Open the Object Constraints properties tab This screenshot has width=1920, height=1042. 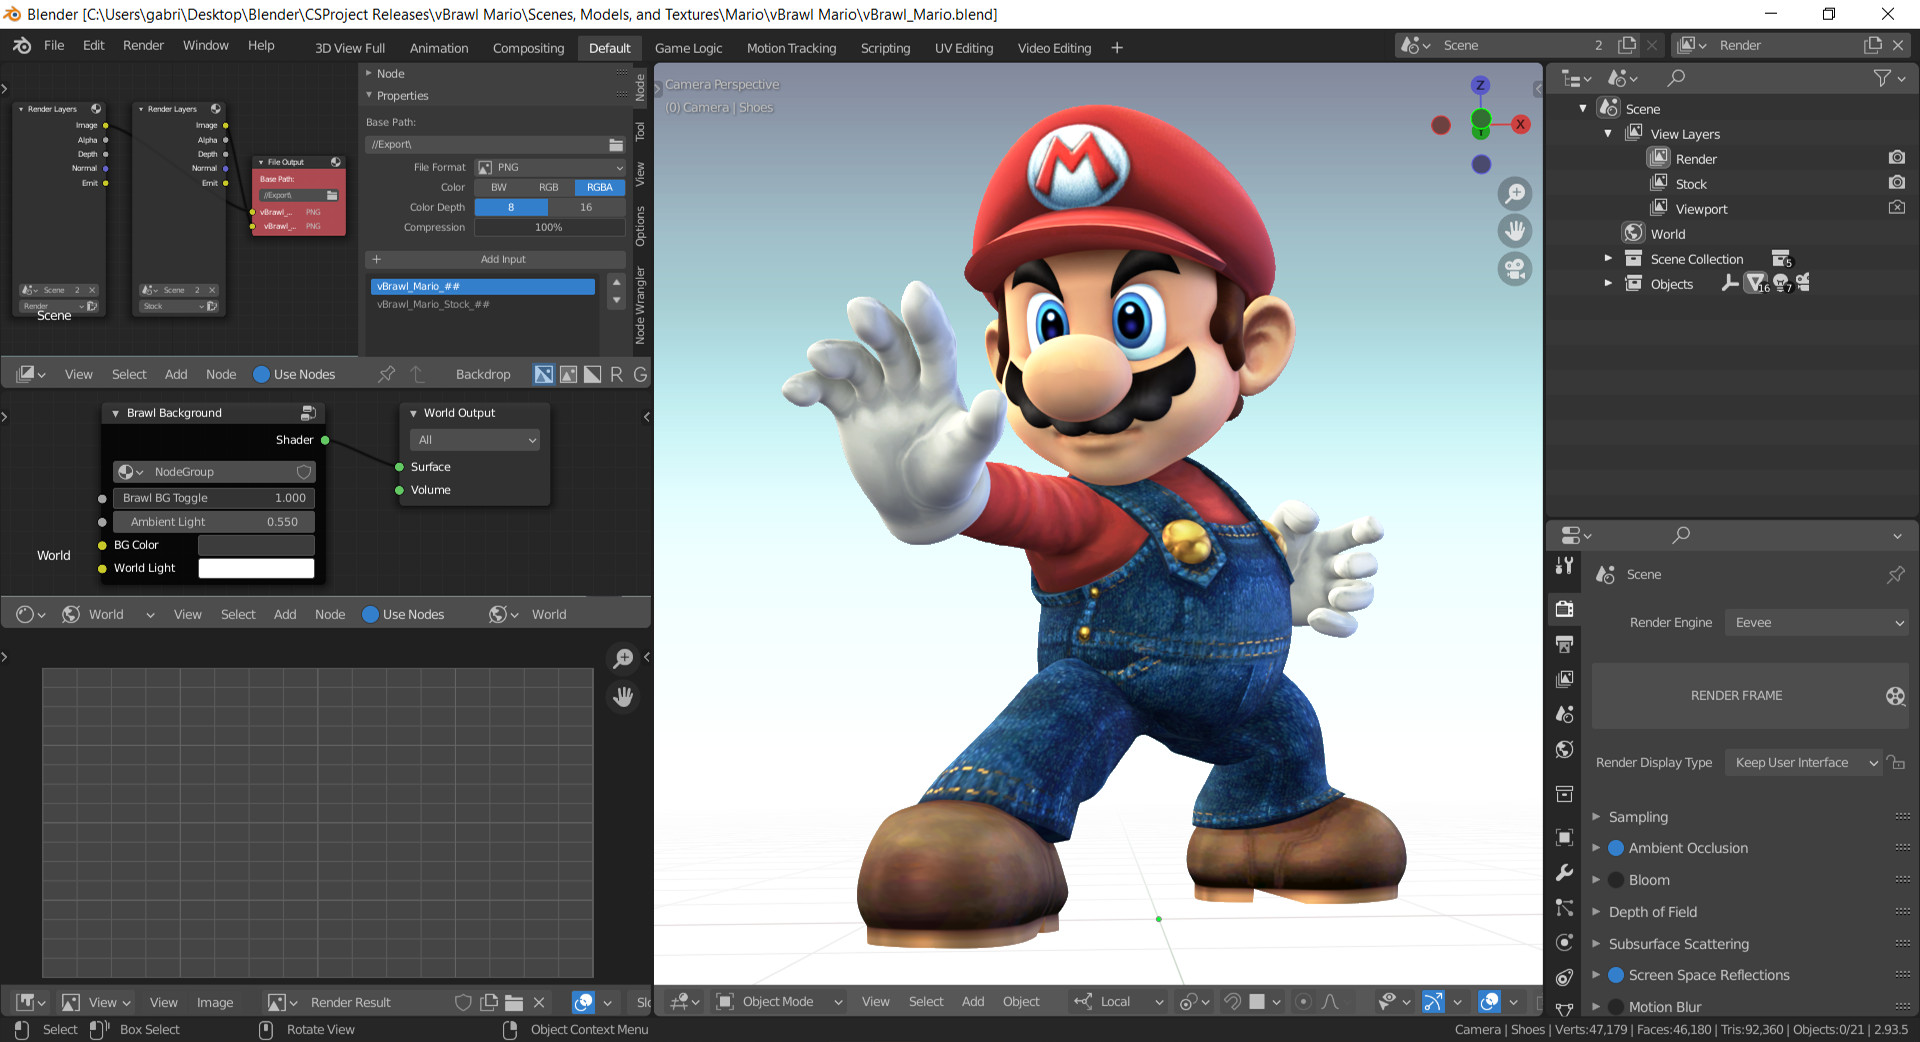[1565, 977]
